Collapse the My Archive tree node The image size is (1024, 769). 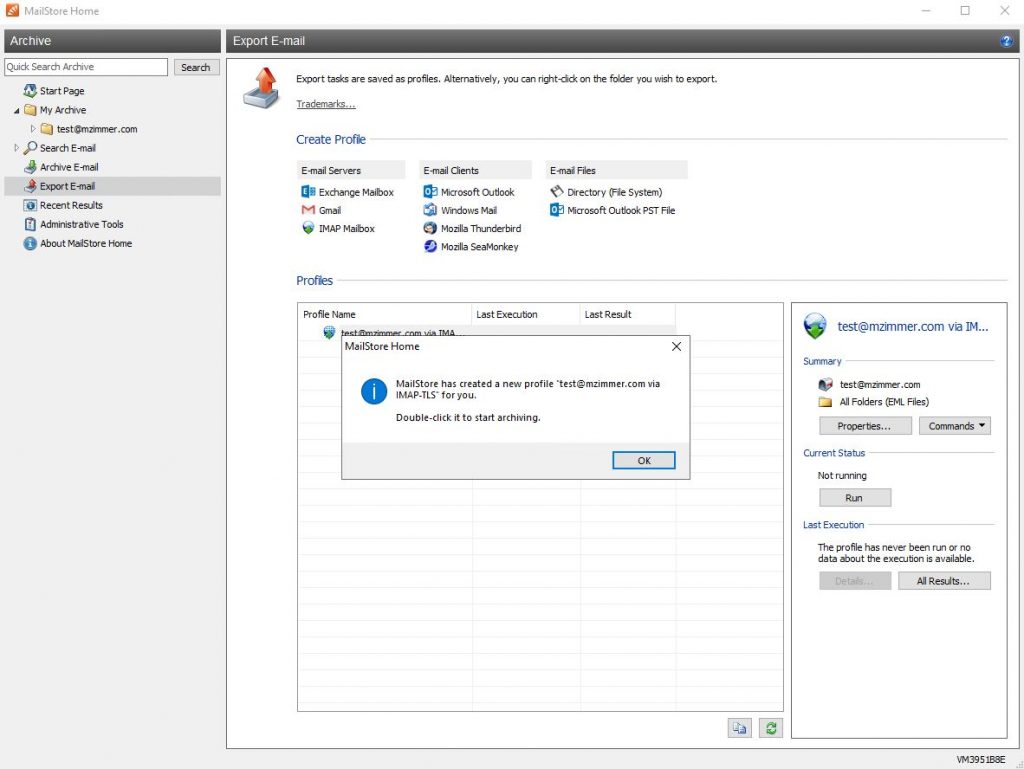click(x=17, y=110)
